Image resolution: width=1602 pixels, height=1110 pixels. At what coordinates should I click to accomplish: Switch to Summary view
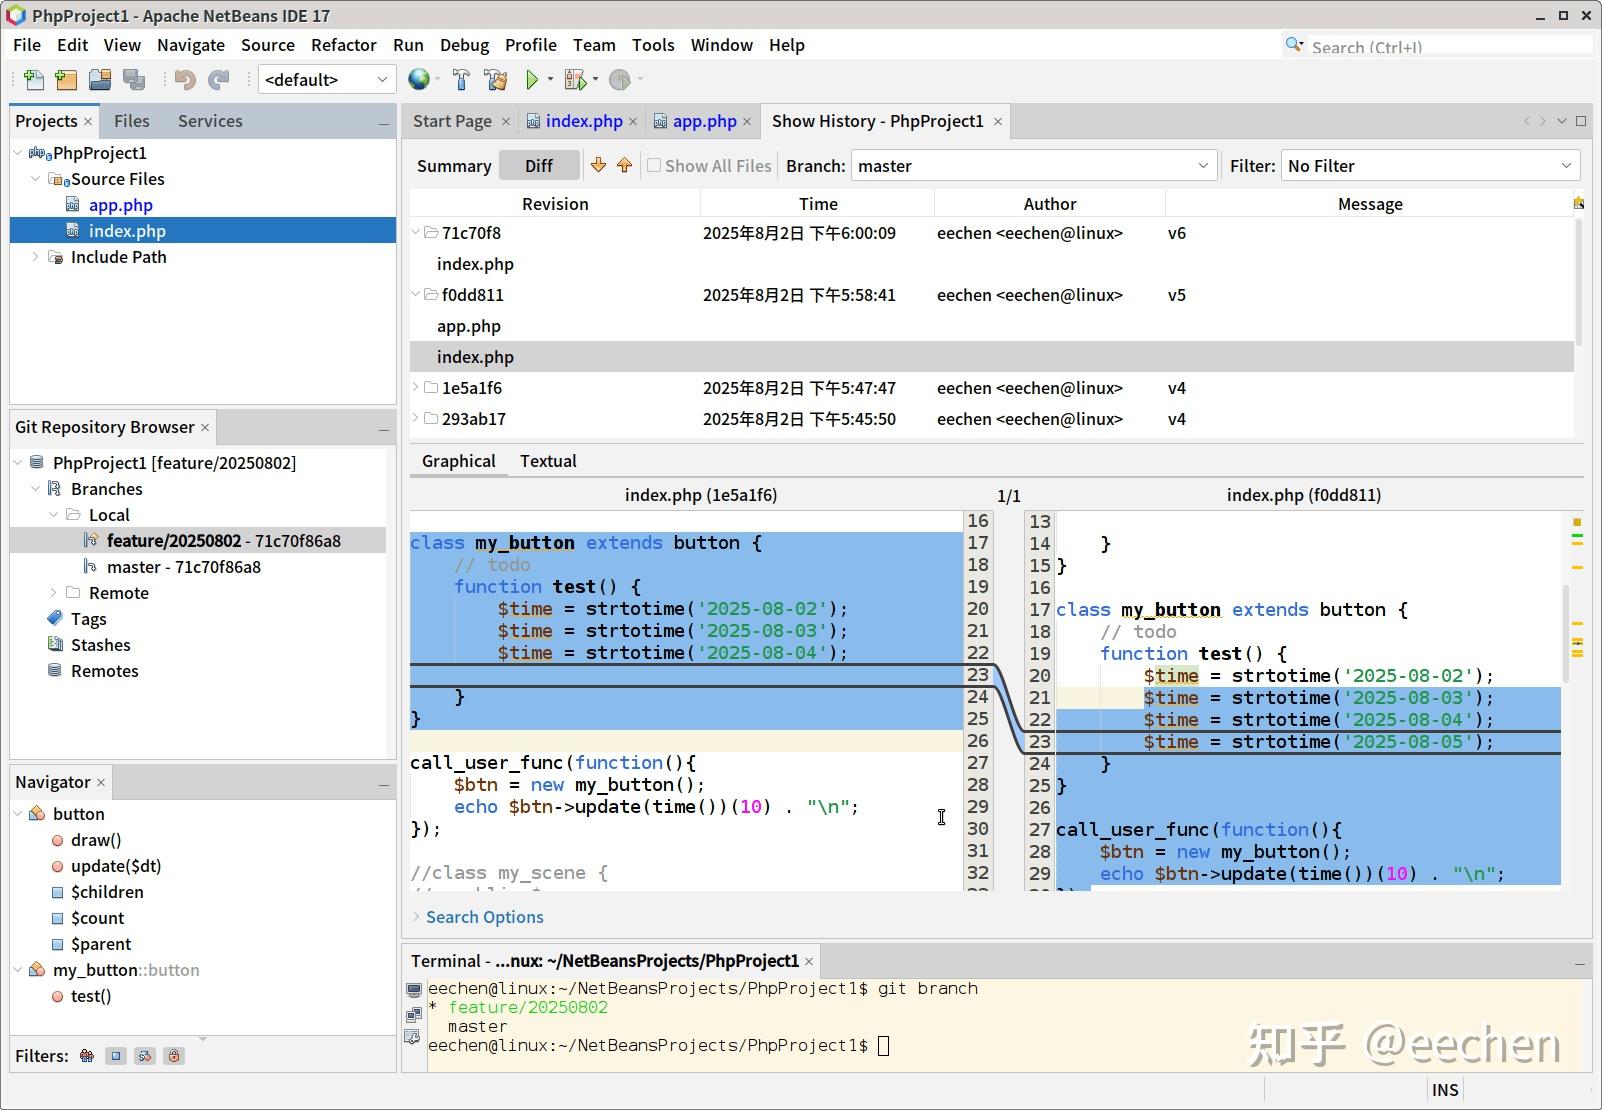point(454,166)
